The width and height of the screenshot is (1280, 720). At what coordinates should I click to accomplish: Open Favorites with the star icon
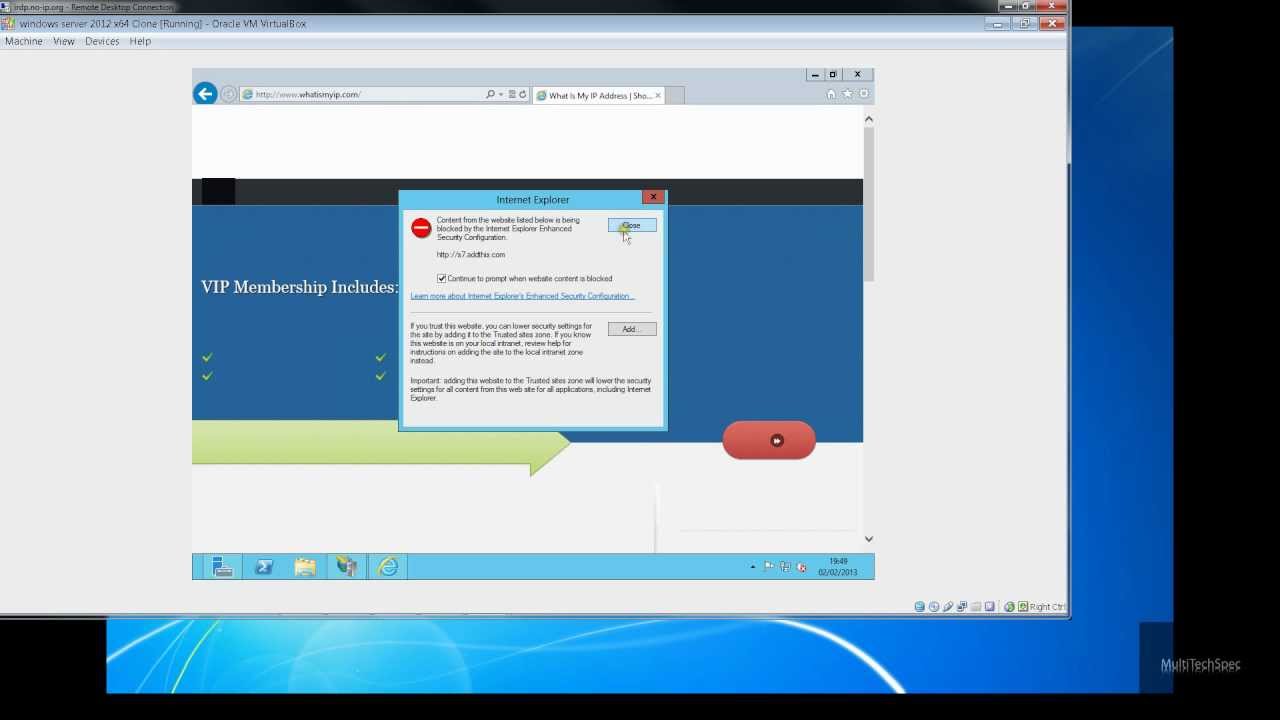pyautogui.click(x=848, y=94)
